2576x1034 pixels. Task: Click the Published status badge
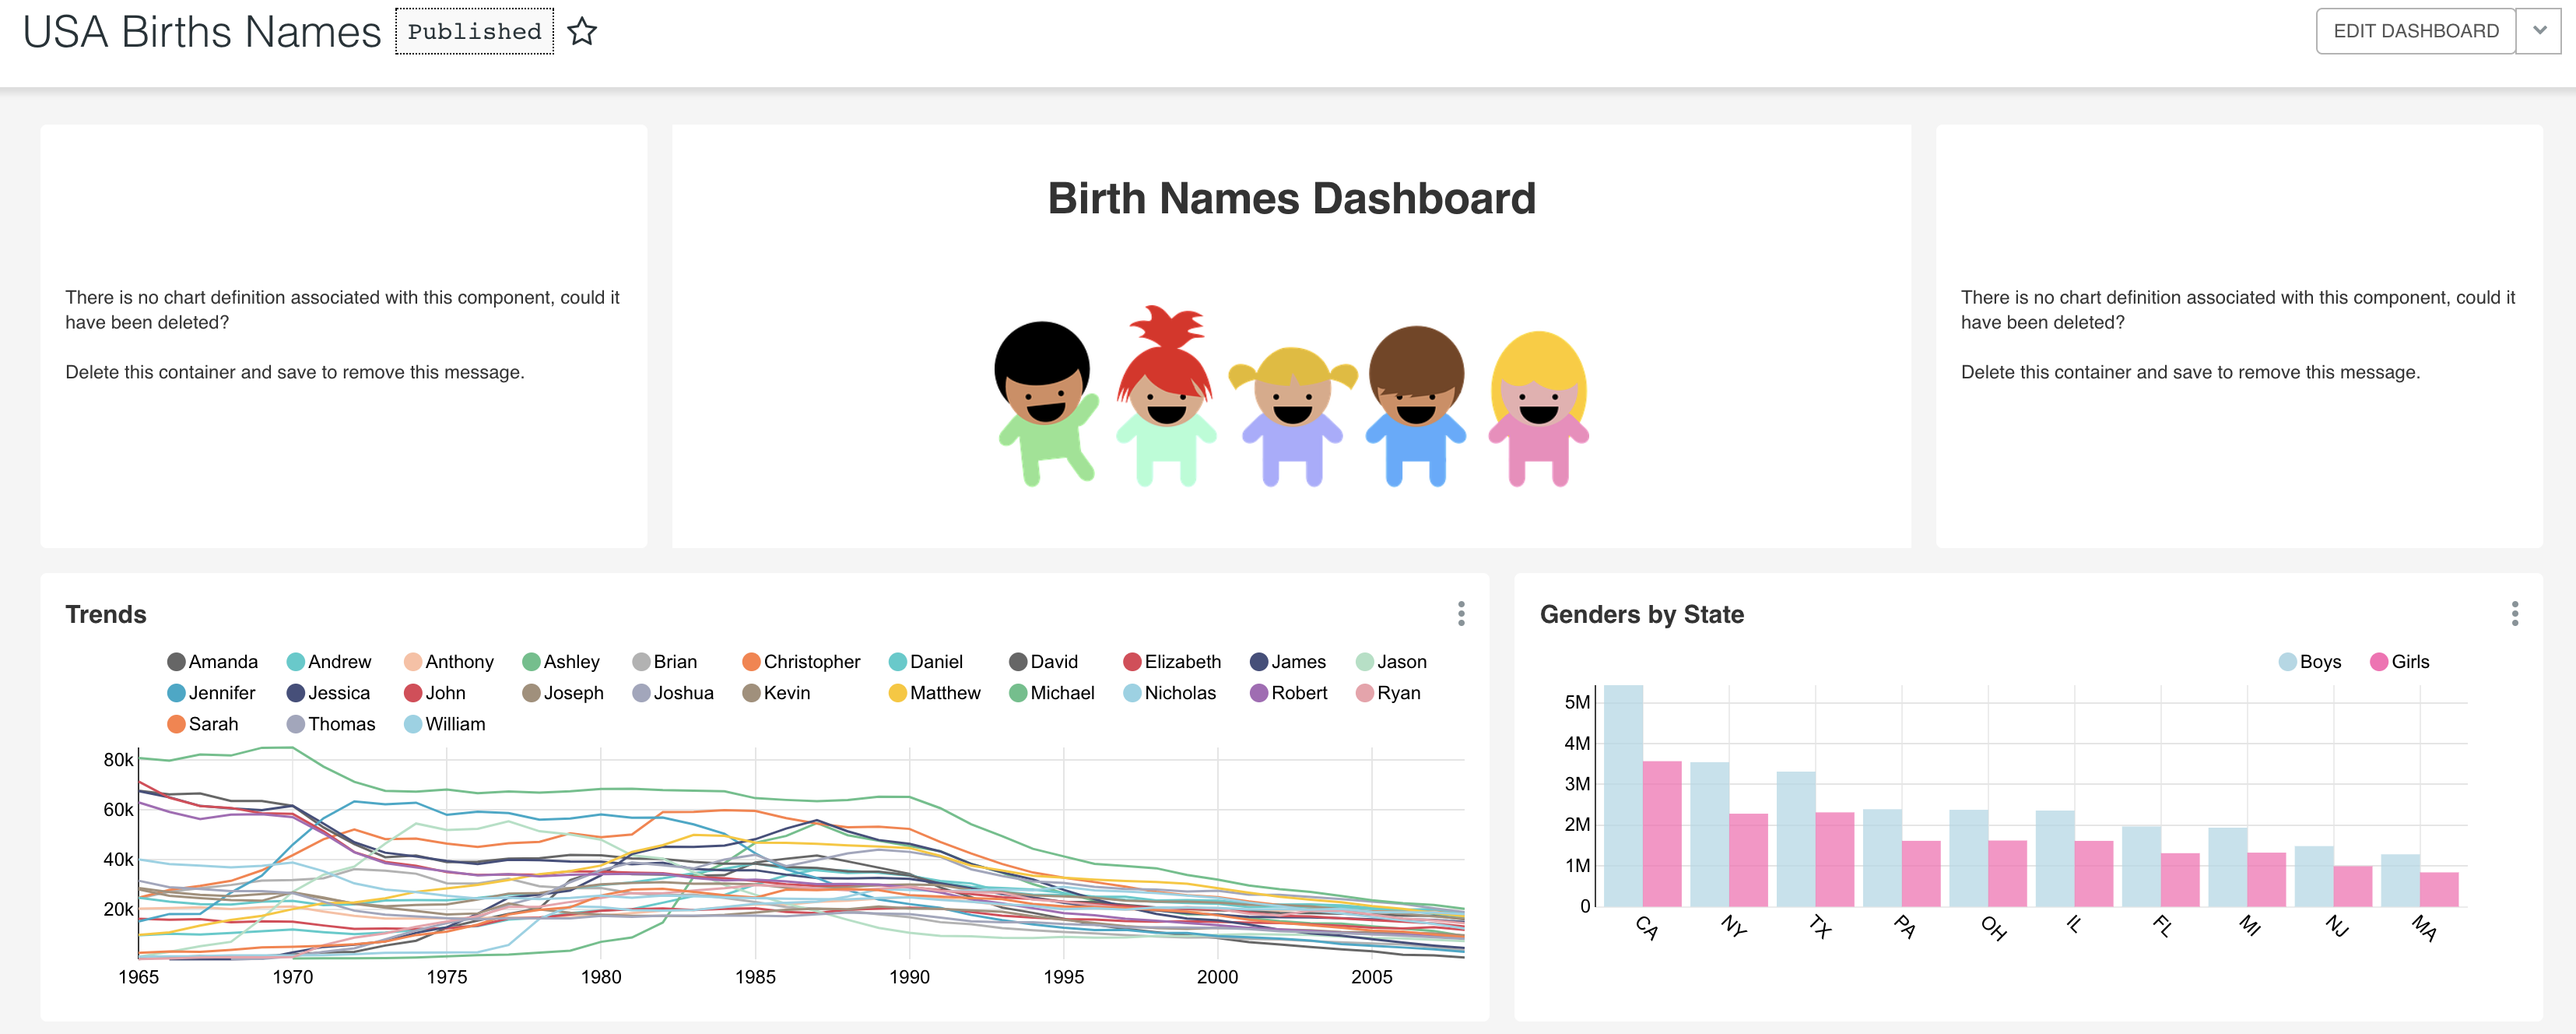[474, 32]
